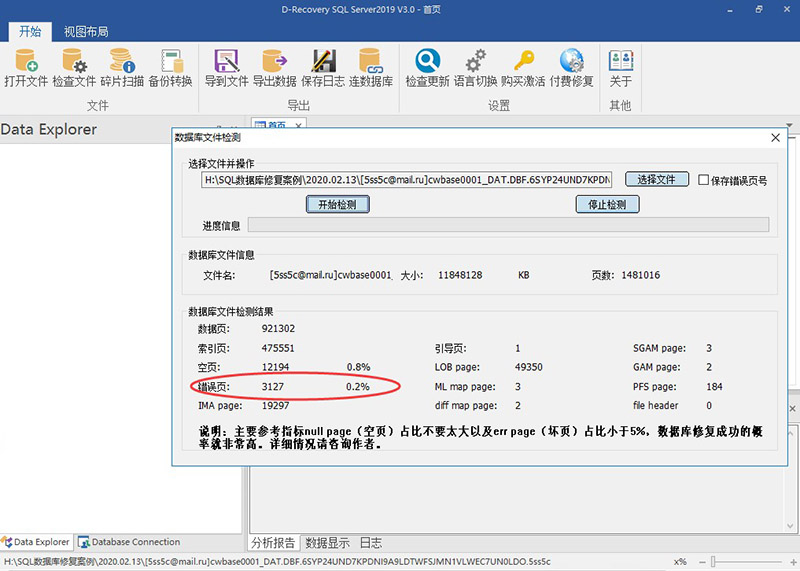Click zoom out minus in status bar

pos(702,562)
